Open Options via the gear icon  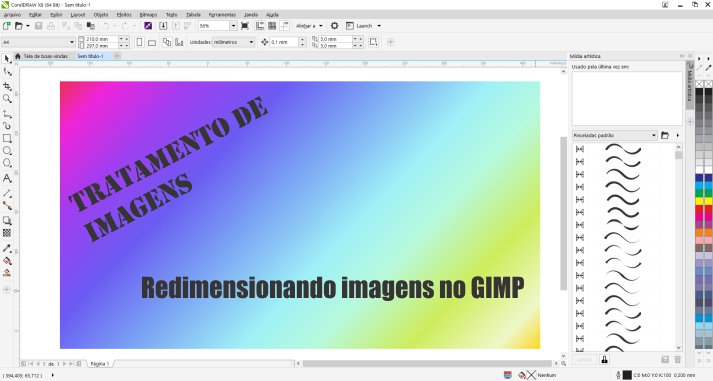tap(334, 26)
